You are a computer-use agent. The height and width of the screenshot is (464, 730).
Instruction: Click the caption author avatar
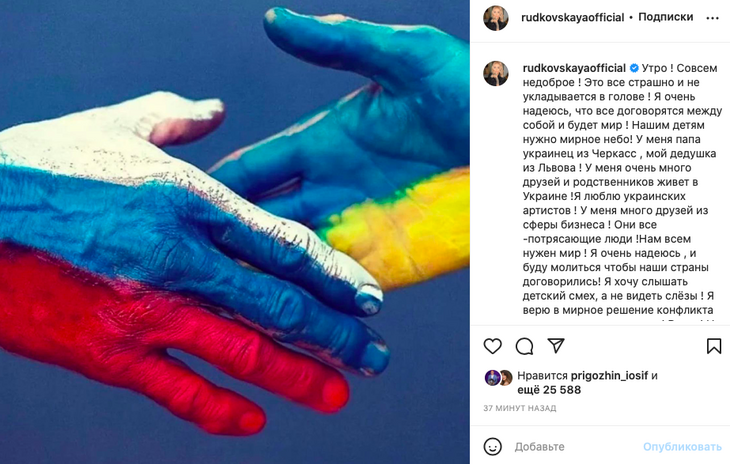point(496,74)
